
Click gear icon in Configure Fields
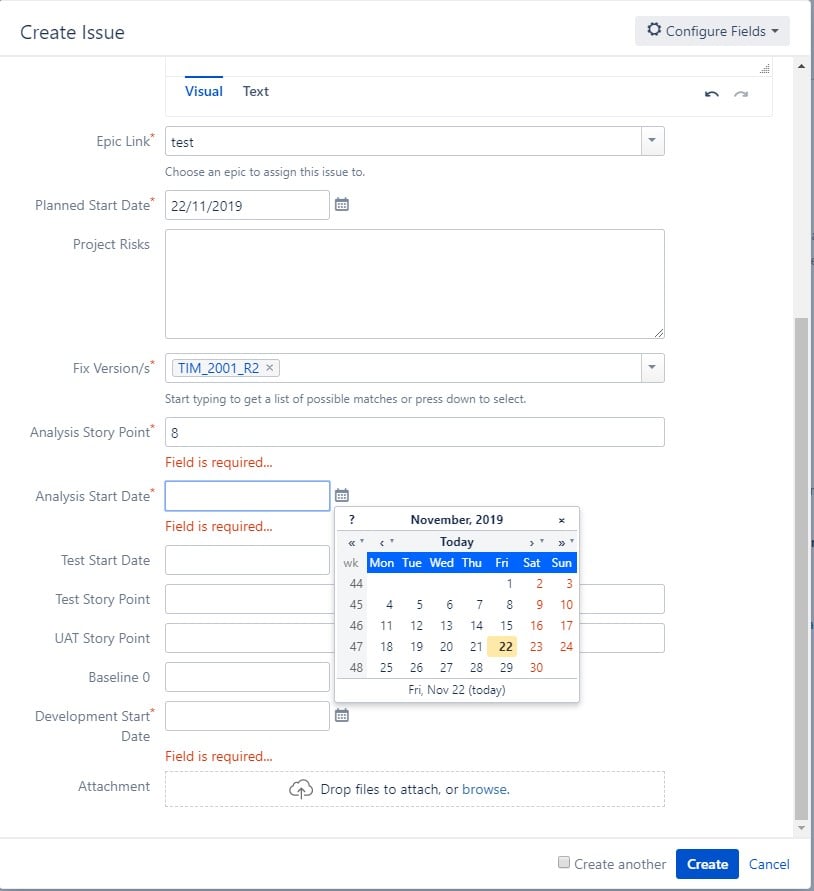(654, 30)
